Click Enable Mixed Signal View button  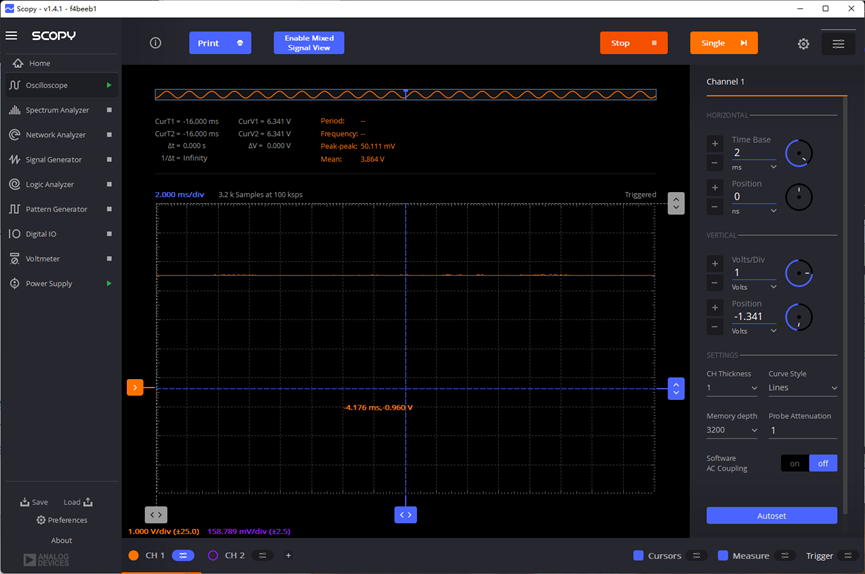pos(309,43)
